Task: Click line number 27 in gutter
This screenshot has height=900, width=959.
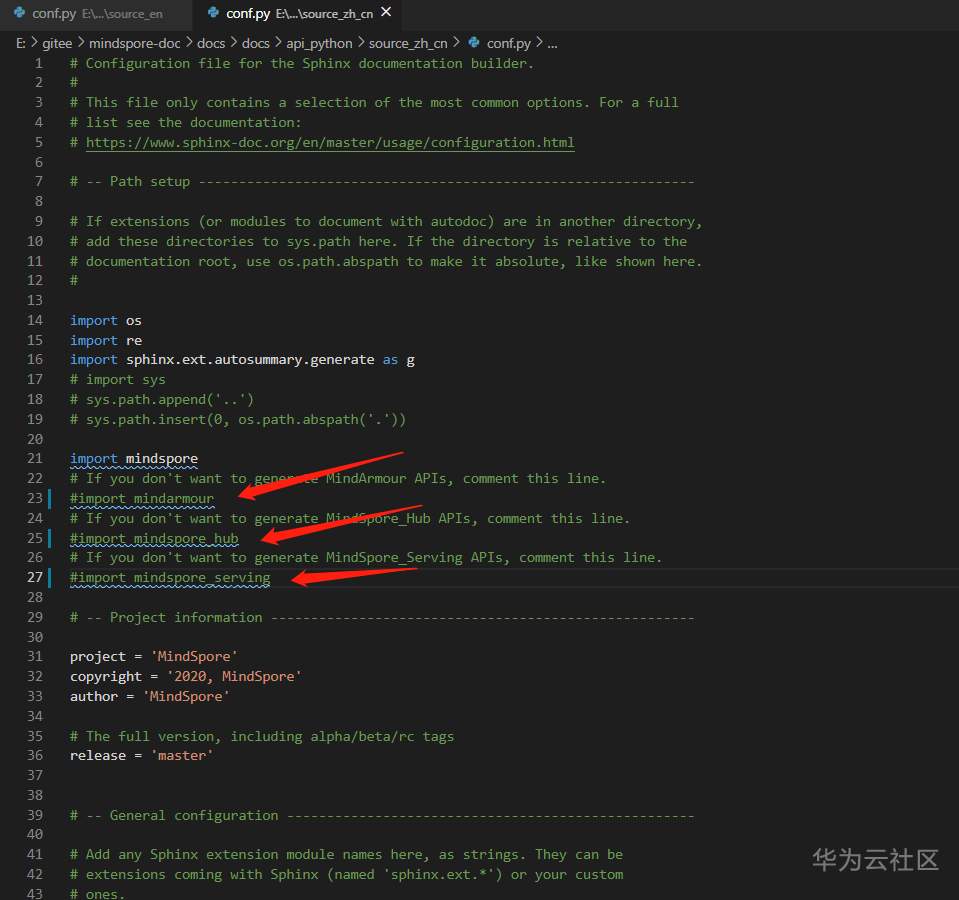Action: click(35, 577)
